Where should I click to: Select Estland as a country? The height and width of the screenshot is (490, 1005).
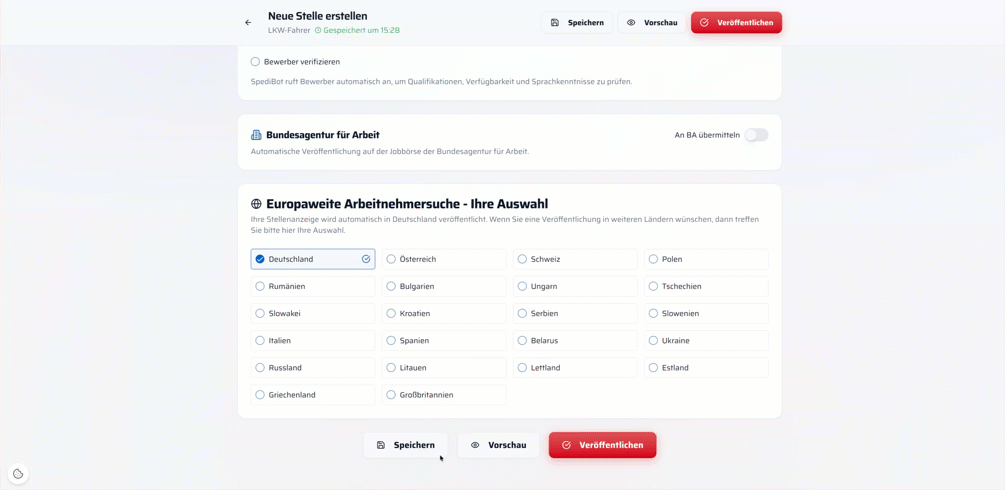tap(706, 368)
